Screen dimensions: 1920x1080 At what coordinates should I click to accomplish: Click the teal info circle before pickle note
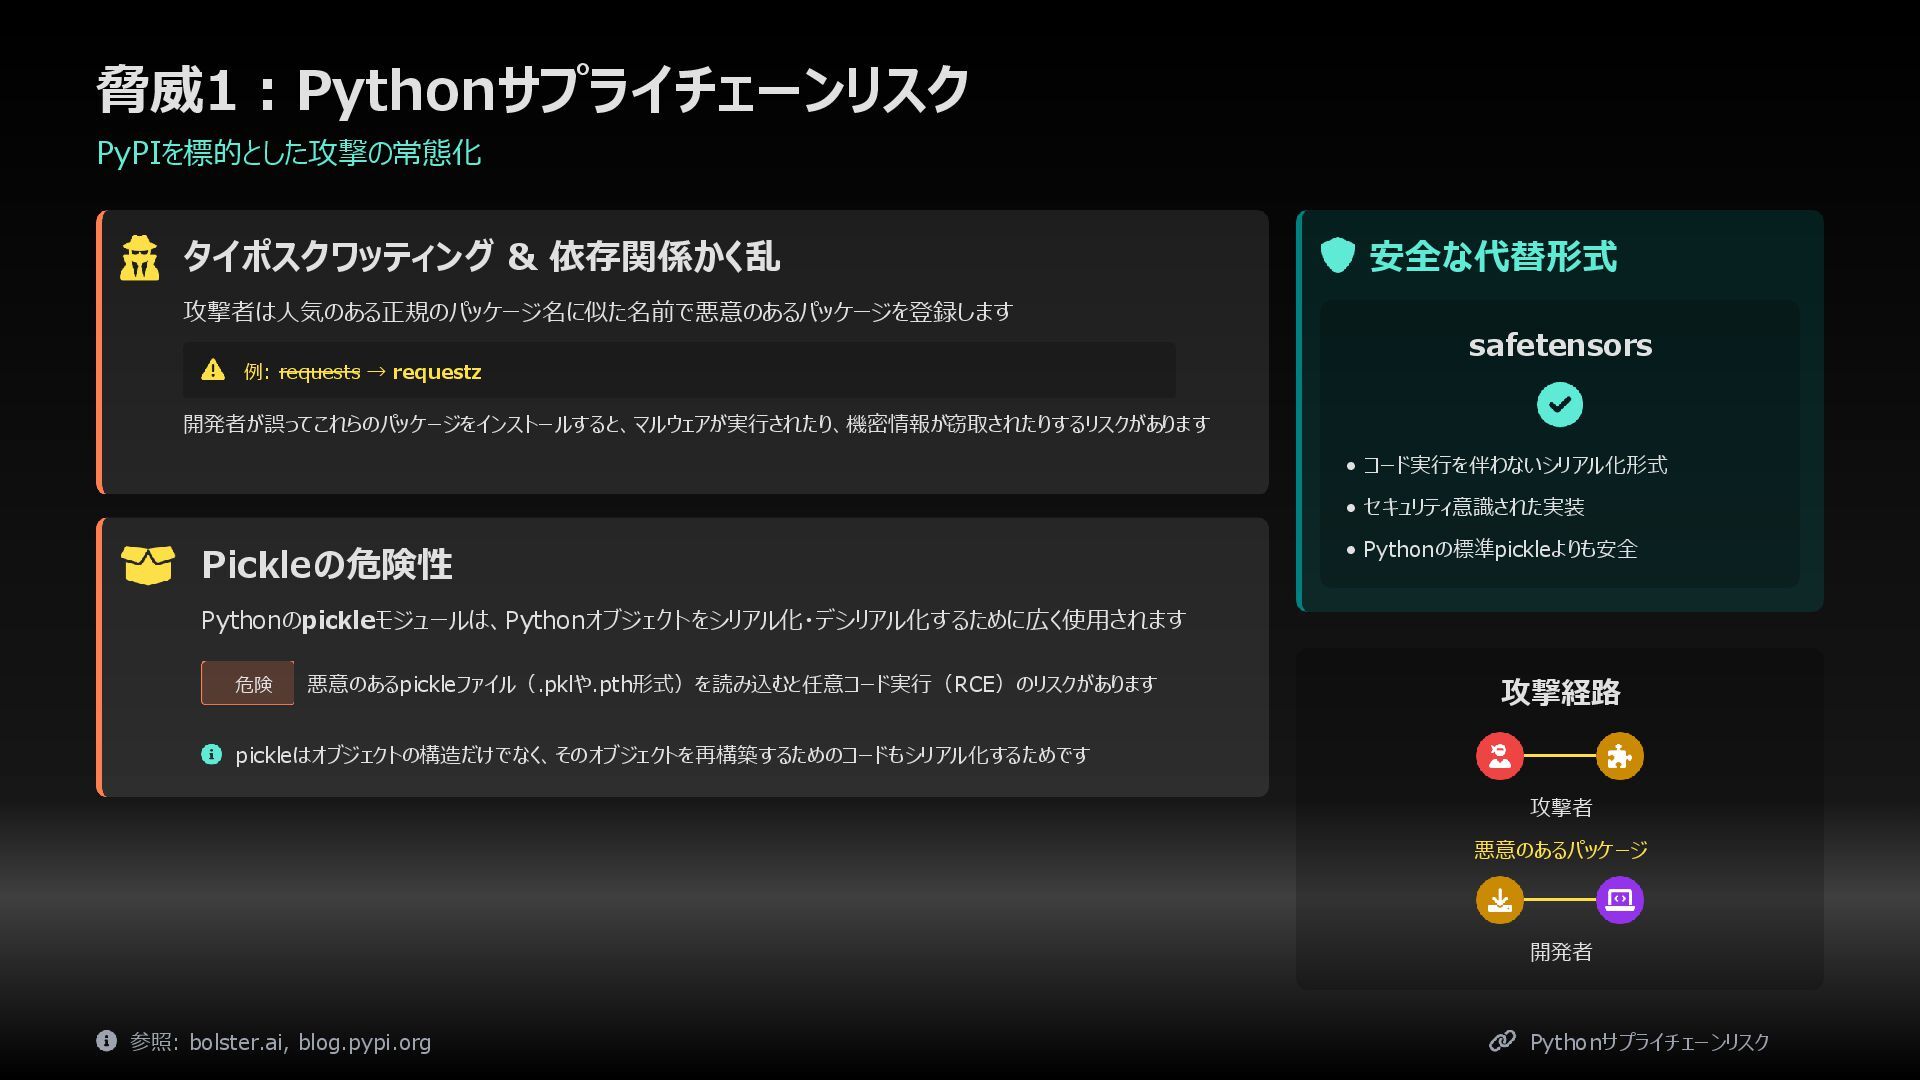click(211, 754)
